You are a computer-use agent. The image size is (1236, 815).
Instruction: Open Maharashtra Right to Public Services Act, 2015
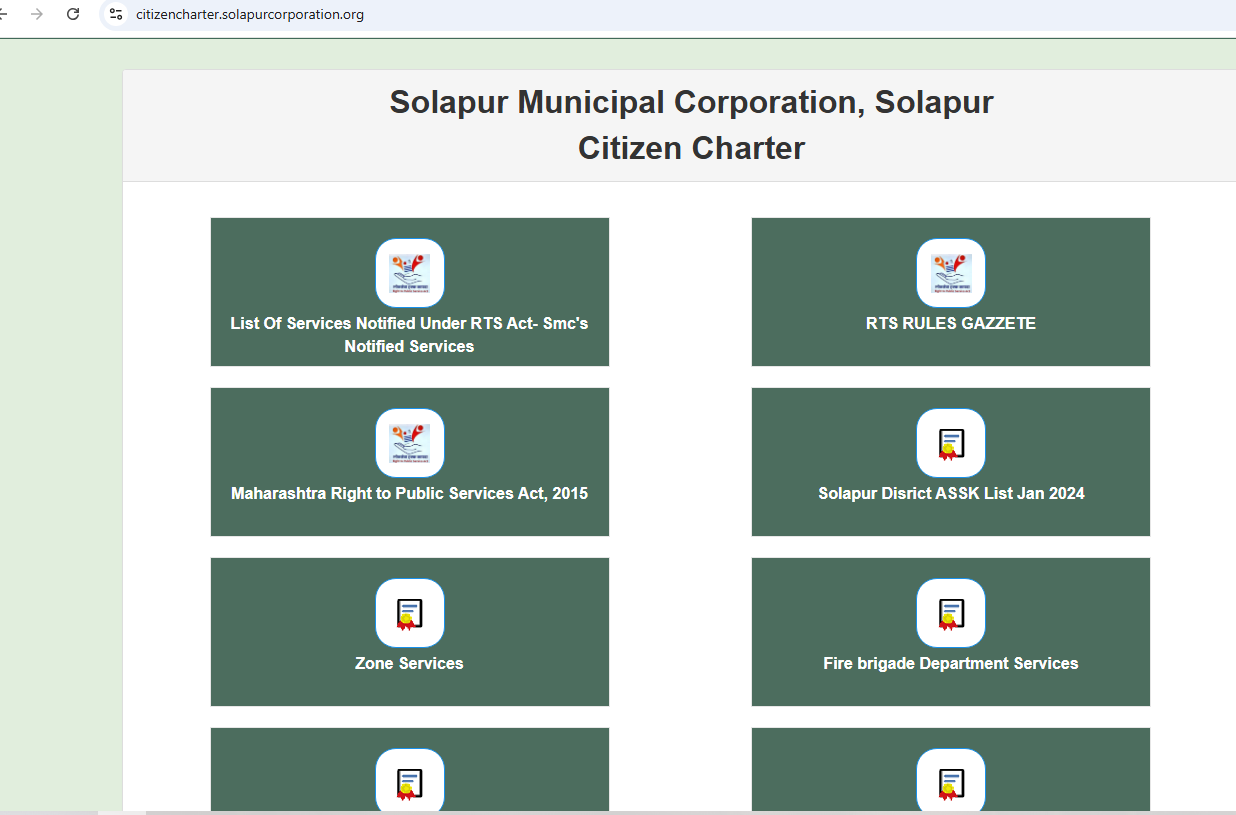point(409,494)
